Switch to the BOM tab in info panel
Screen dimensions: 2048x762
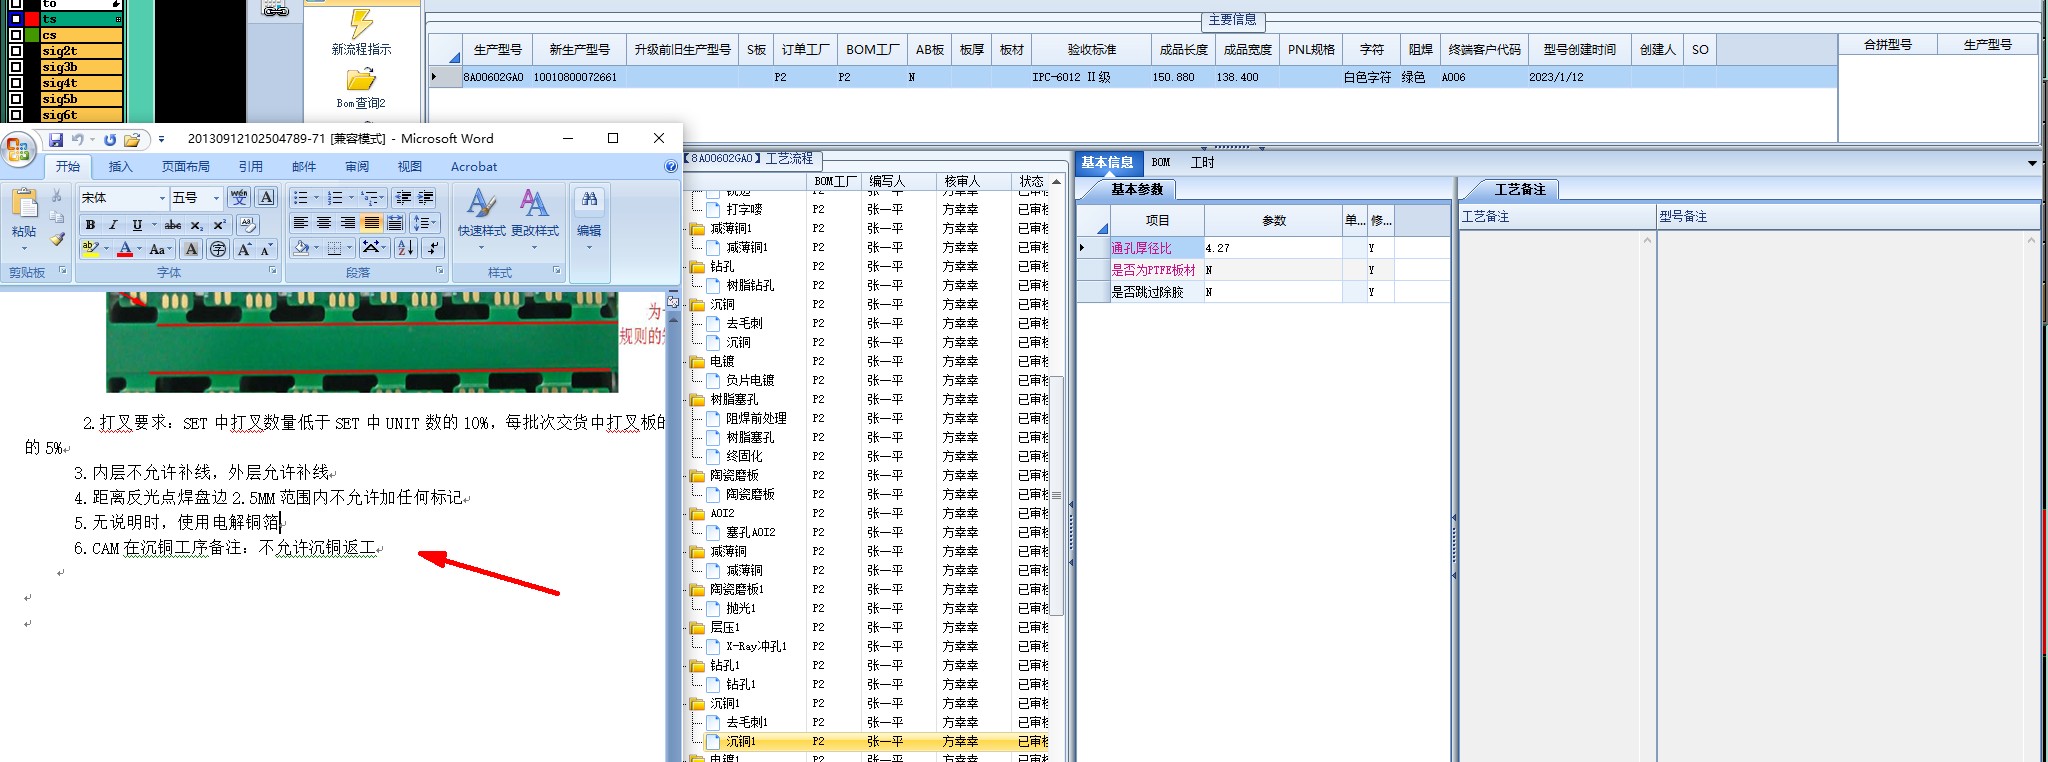point(1160,162)
